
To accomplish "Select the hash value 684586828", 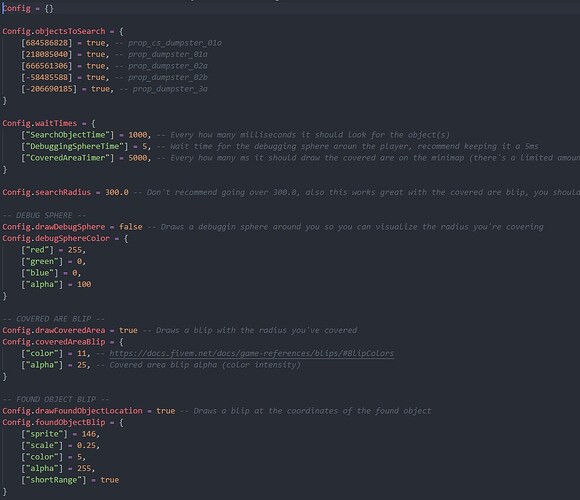I will coord(47,43).
